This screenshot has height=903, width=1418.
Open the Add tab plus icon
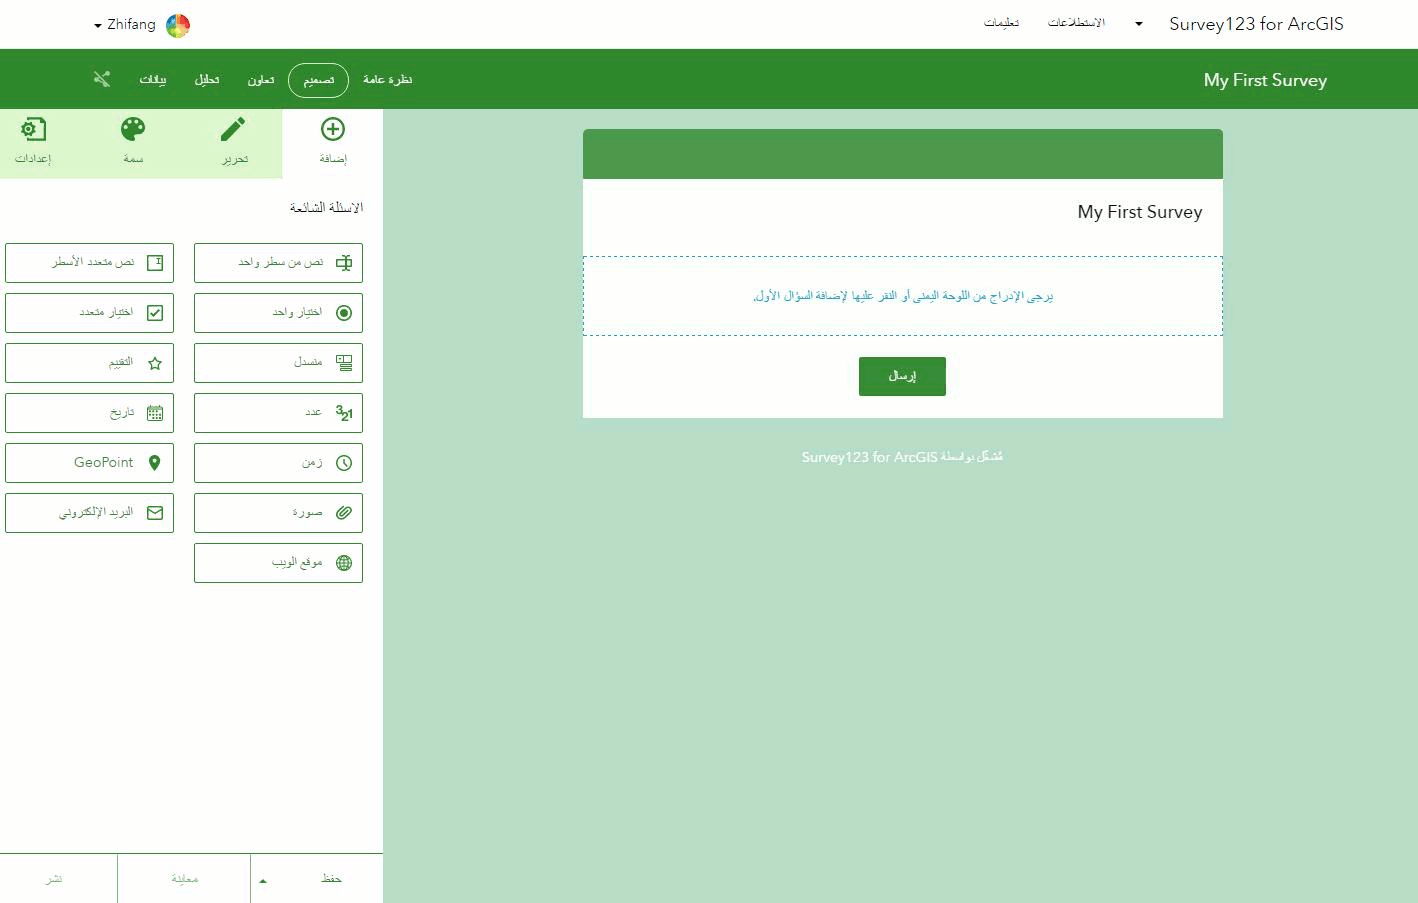pos(333,129)
